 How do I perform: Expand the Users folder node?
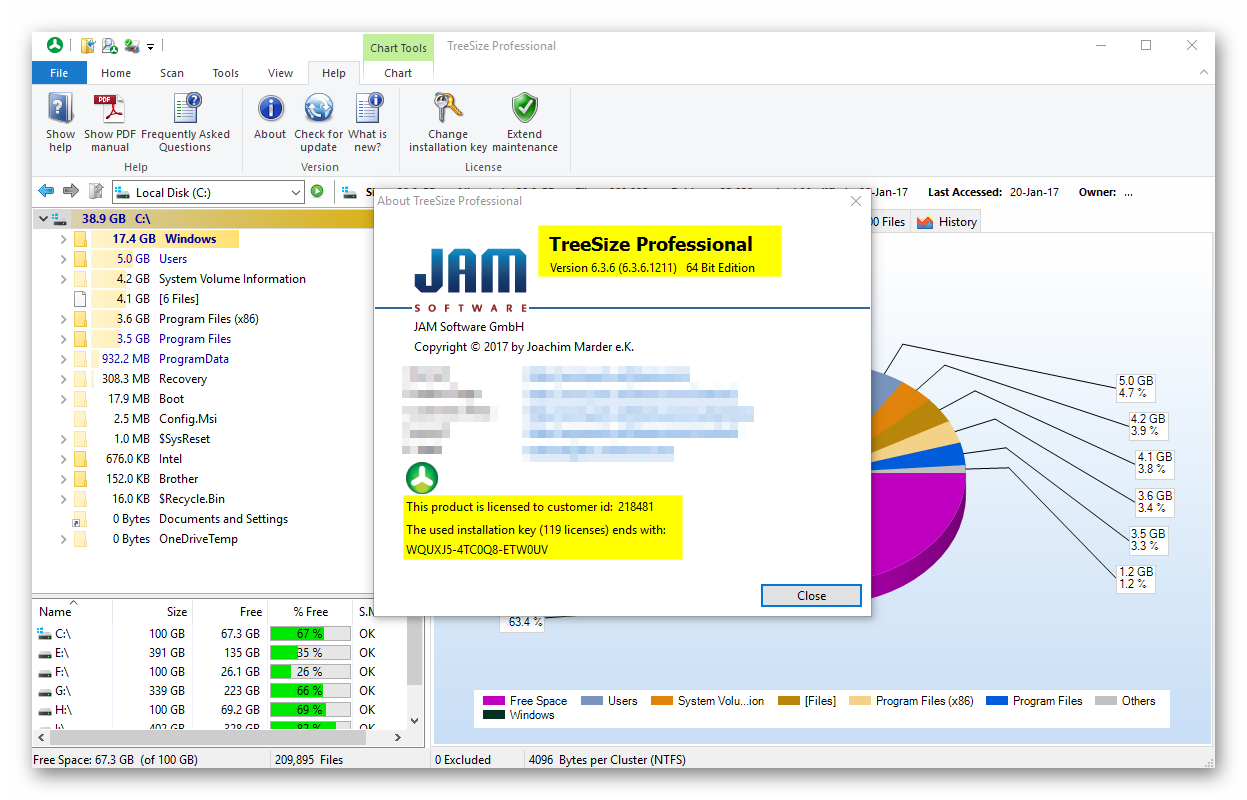(x=63, y=259)
